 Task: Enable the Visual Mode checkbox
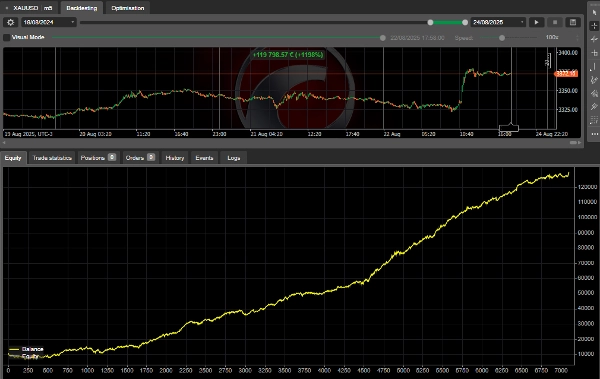point(7,38)
